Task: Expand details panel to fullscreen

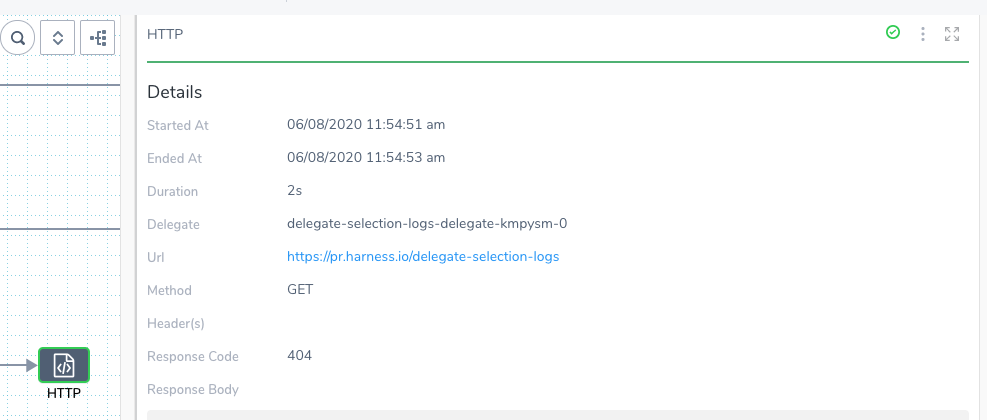Action: tap(952, 34)
